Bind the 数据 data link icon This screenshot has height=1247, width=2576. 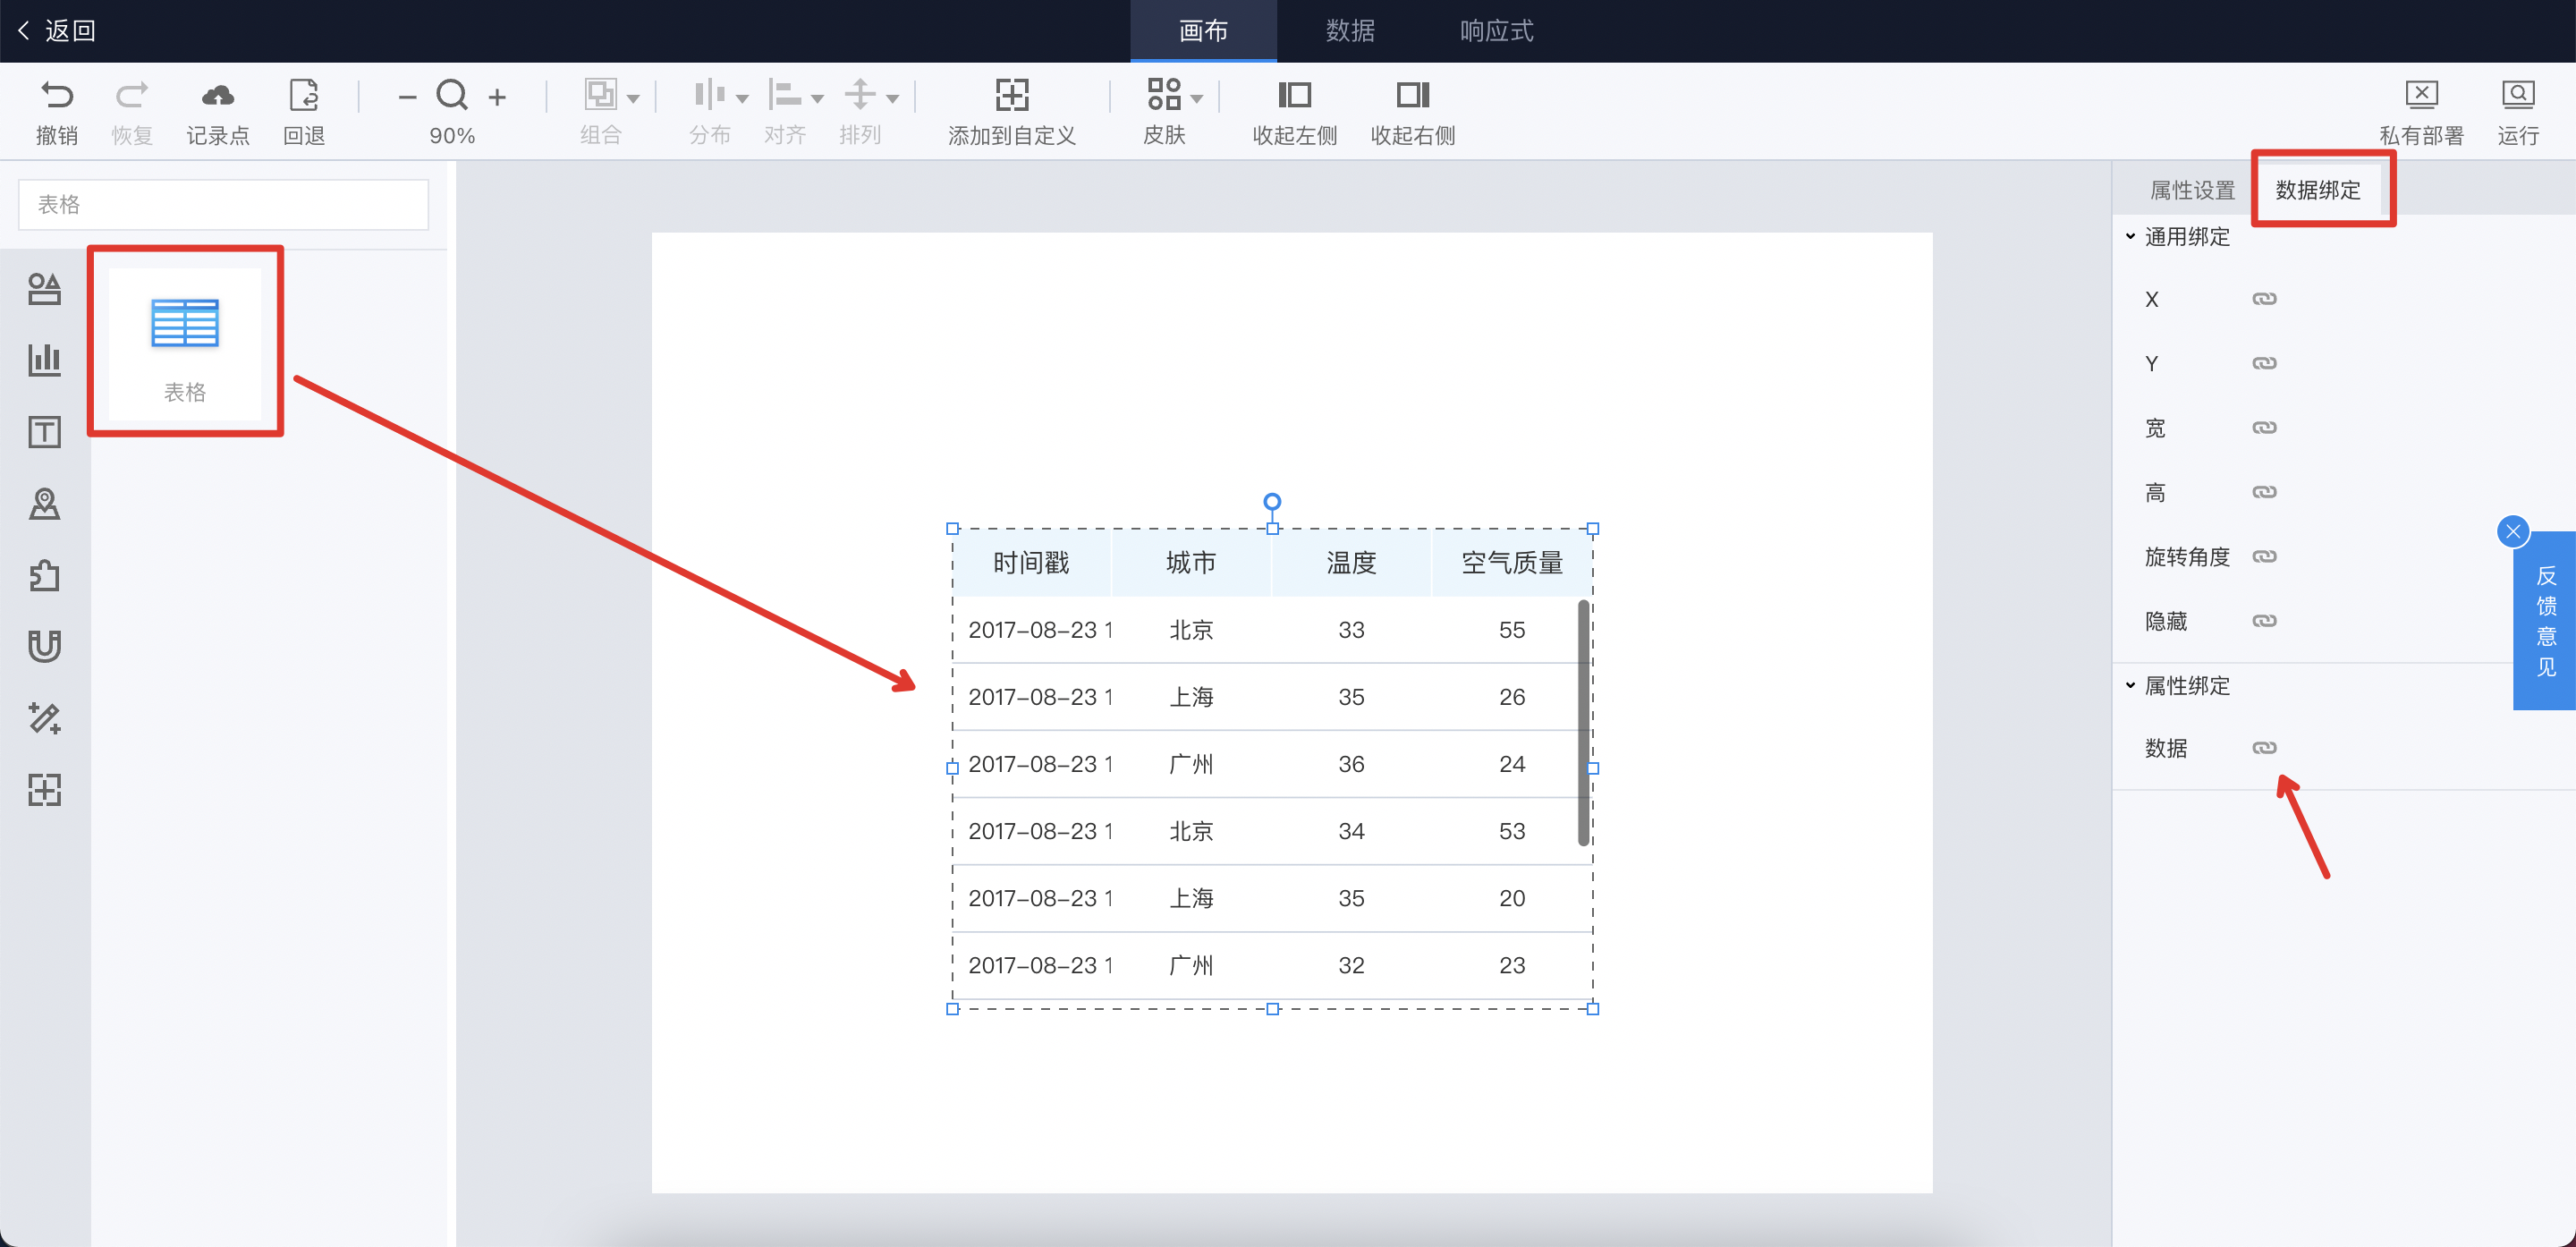[x=2264, y=748]
